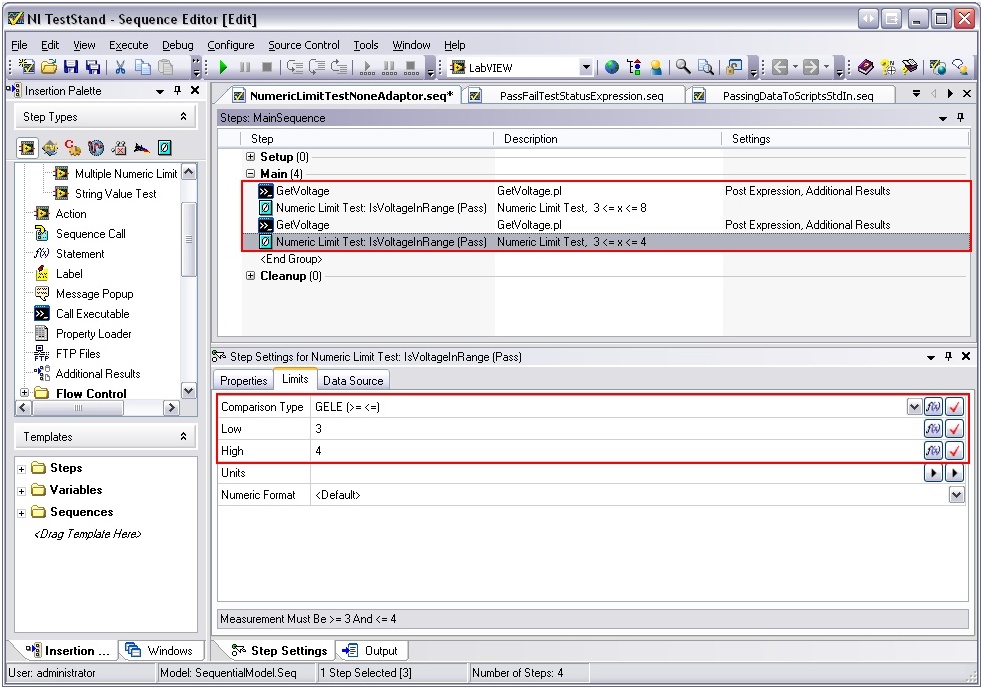The height and width of the screenshot is (689, 983).
Task: Expand the Cleanup step group
Action: click(251, 276)
